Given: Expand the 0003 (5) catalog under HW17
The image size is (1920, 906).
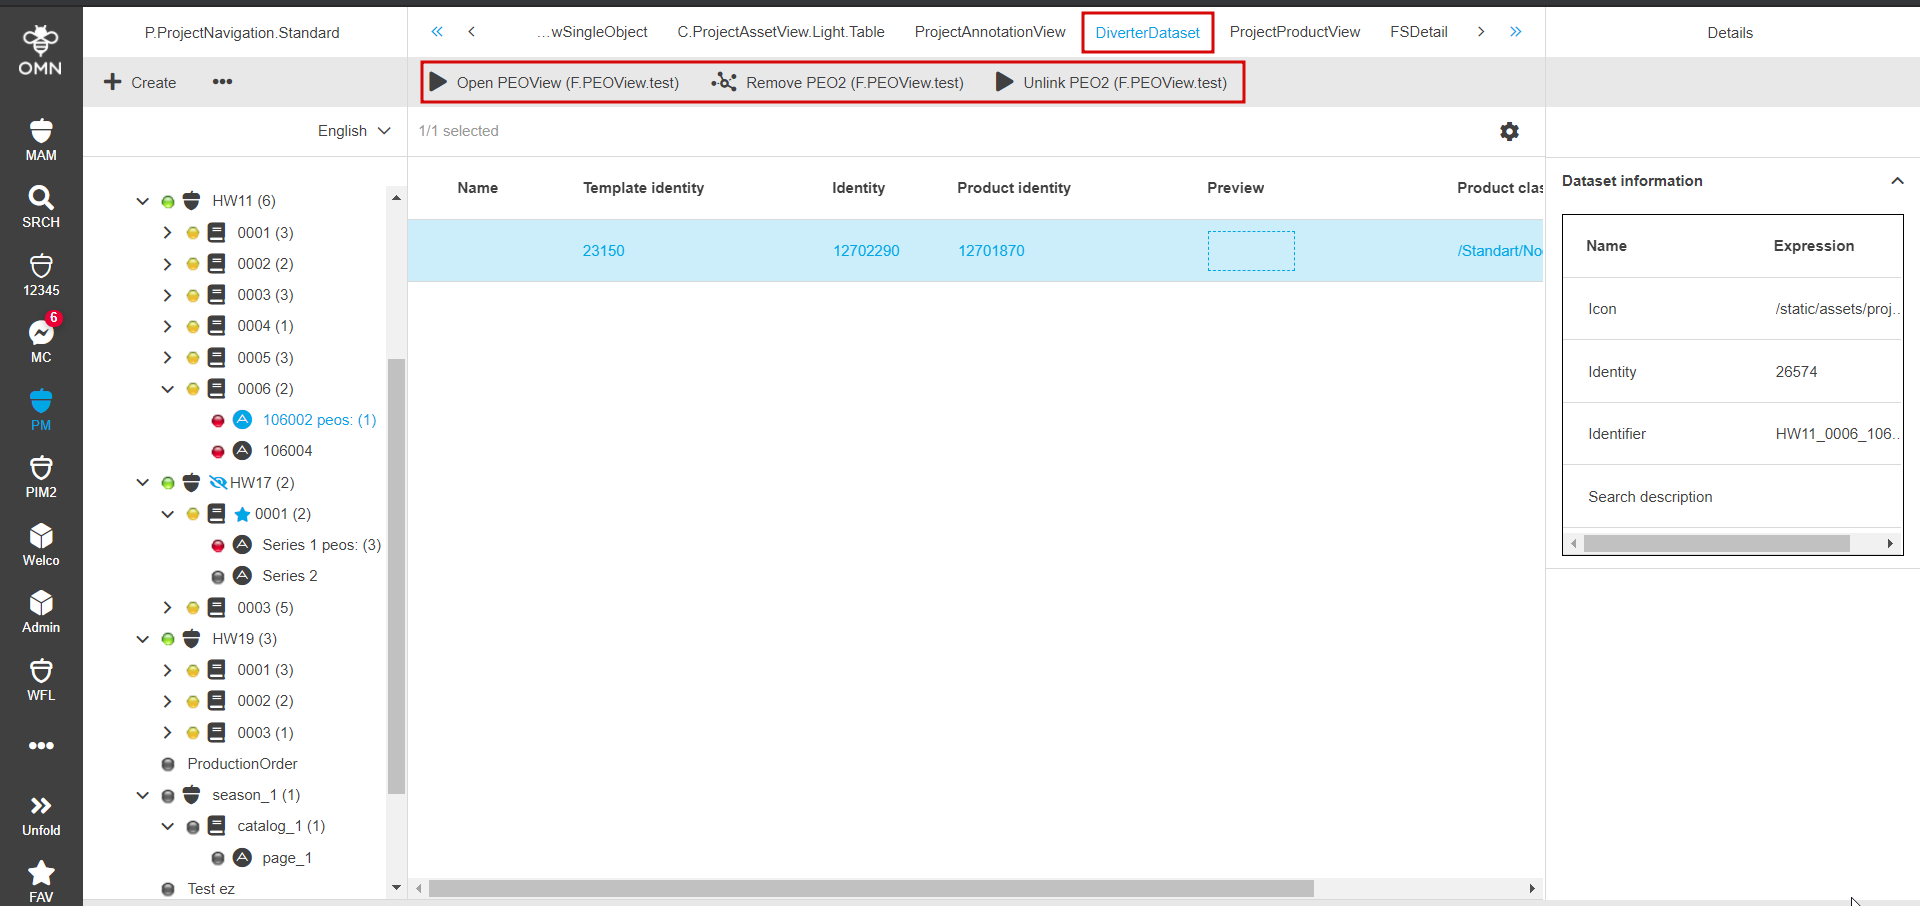Looking at the screenshot, I should (167, 607).
